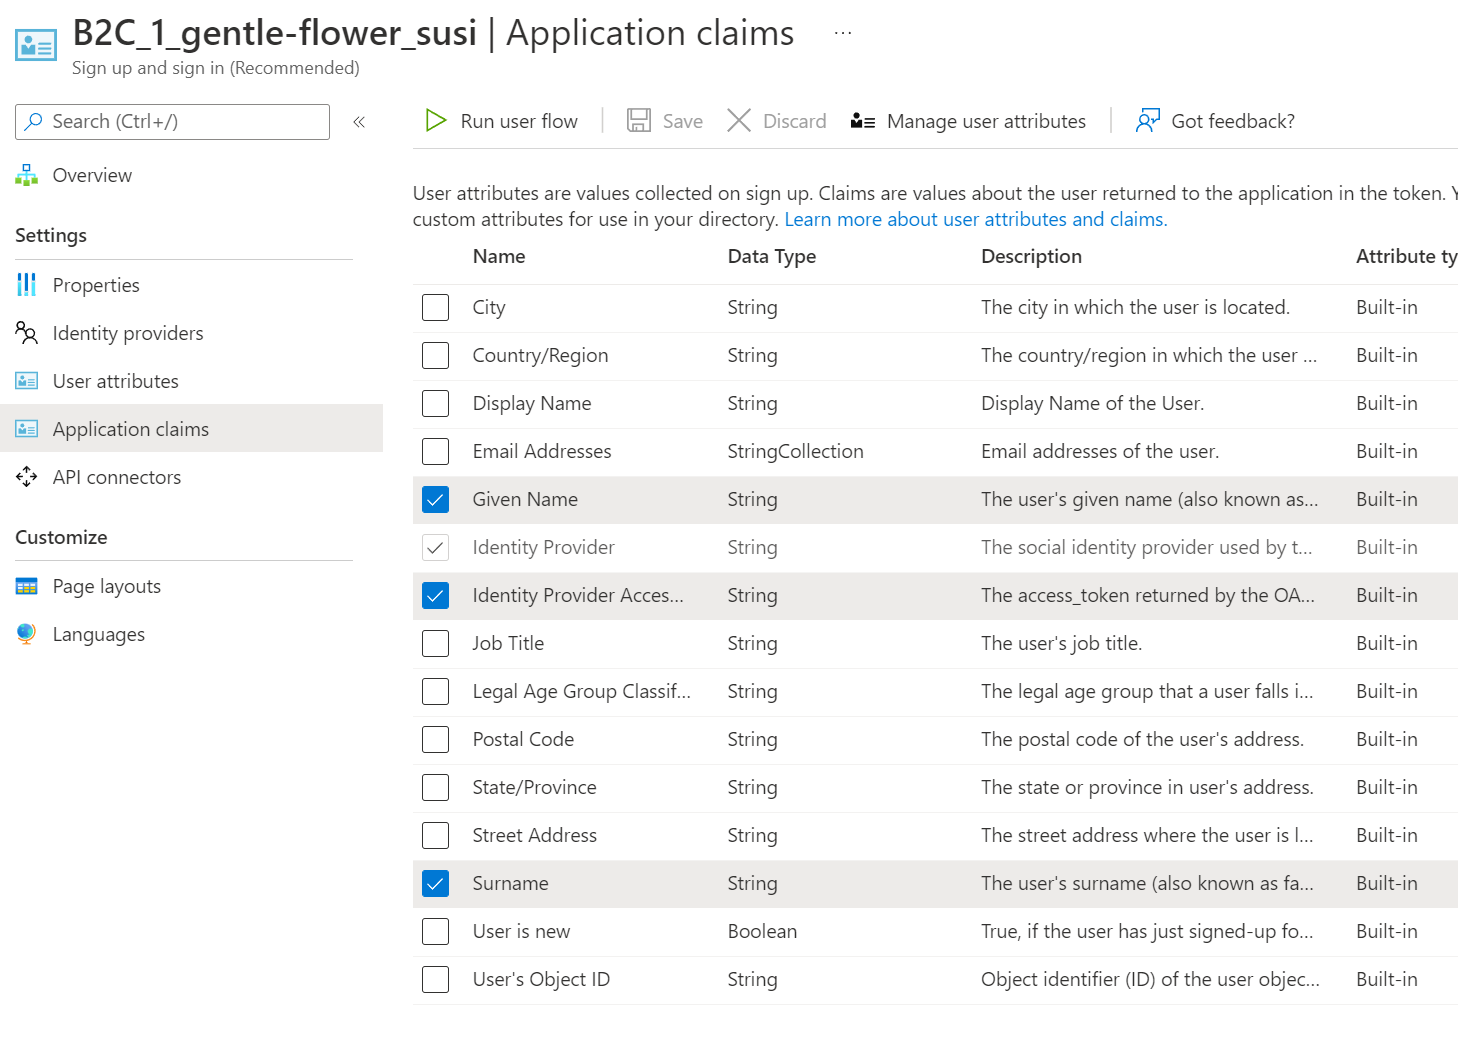Open the ellipsis menu beside Application claims
Screen dimensions: 1458x1051
842,30
